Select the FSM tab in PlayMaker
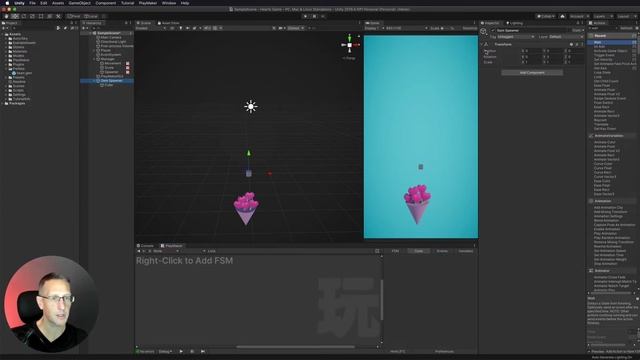The width and height of the screenshot is (640, 360). tap(395, 251)
